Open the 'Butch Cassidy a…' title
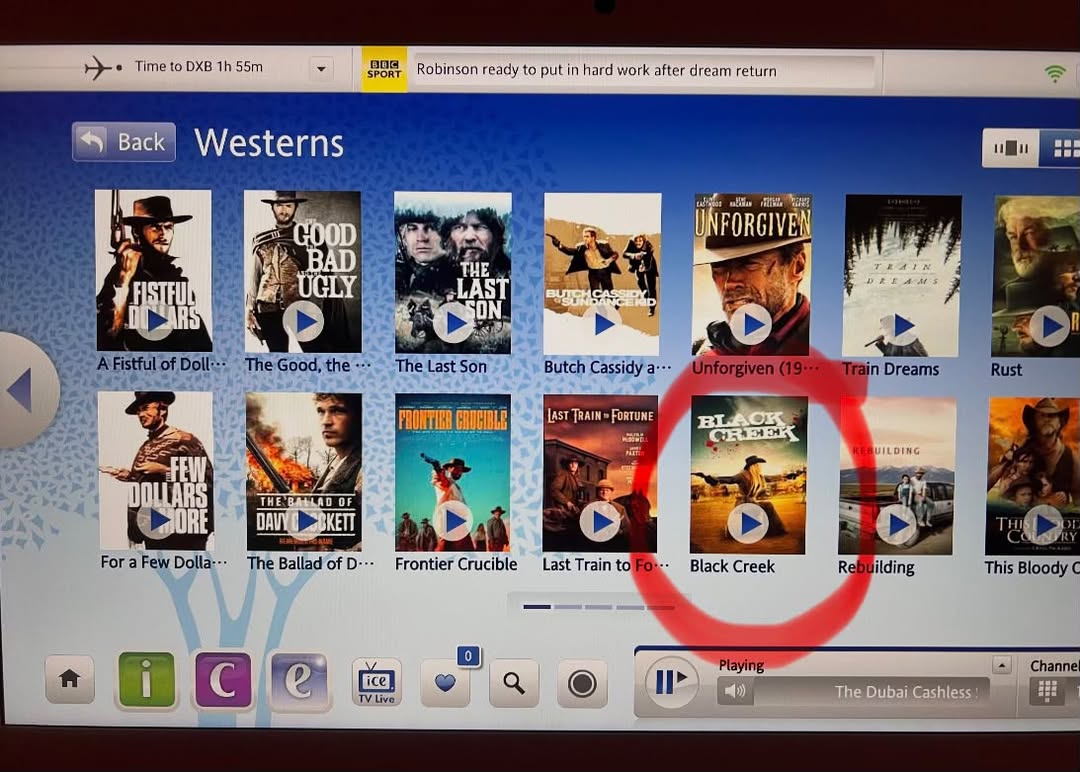1080x772 pixels. pos(607,368)
